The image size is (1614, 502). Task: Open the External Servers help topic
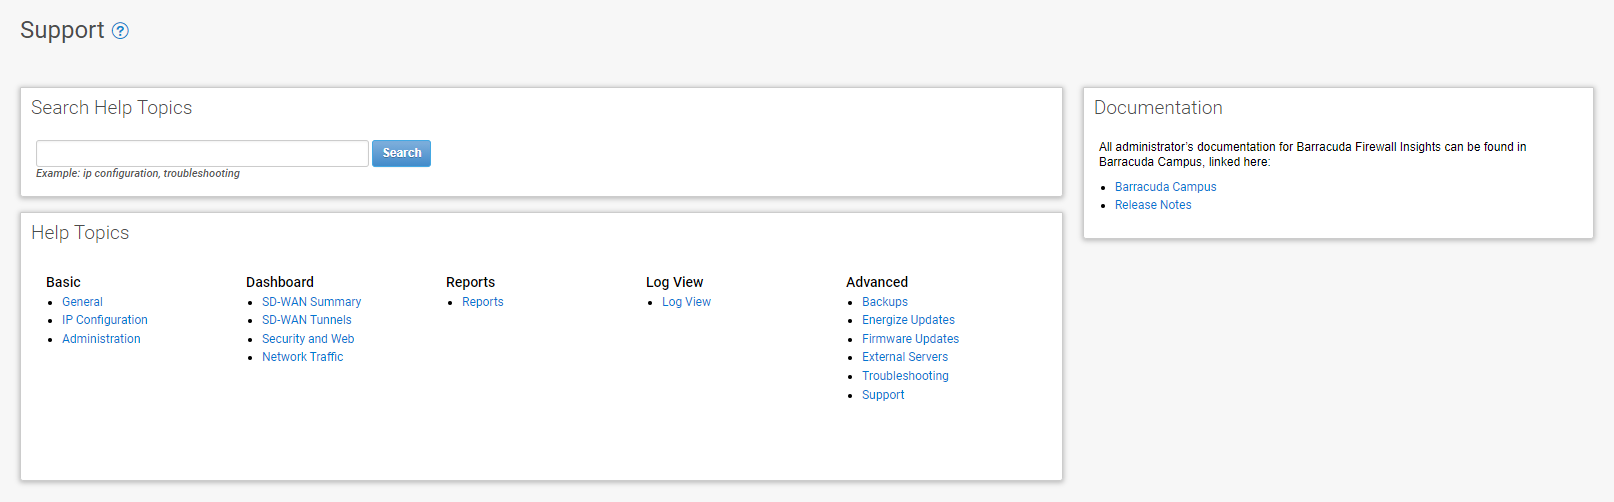(x=905, y=357)
